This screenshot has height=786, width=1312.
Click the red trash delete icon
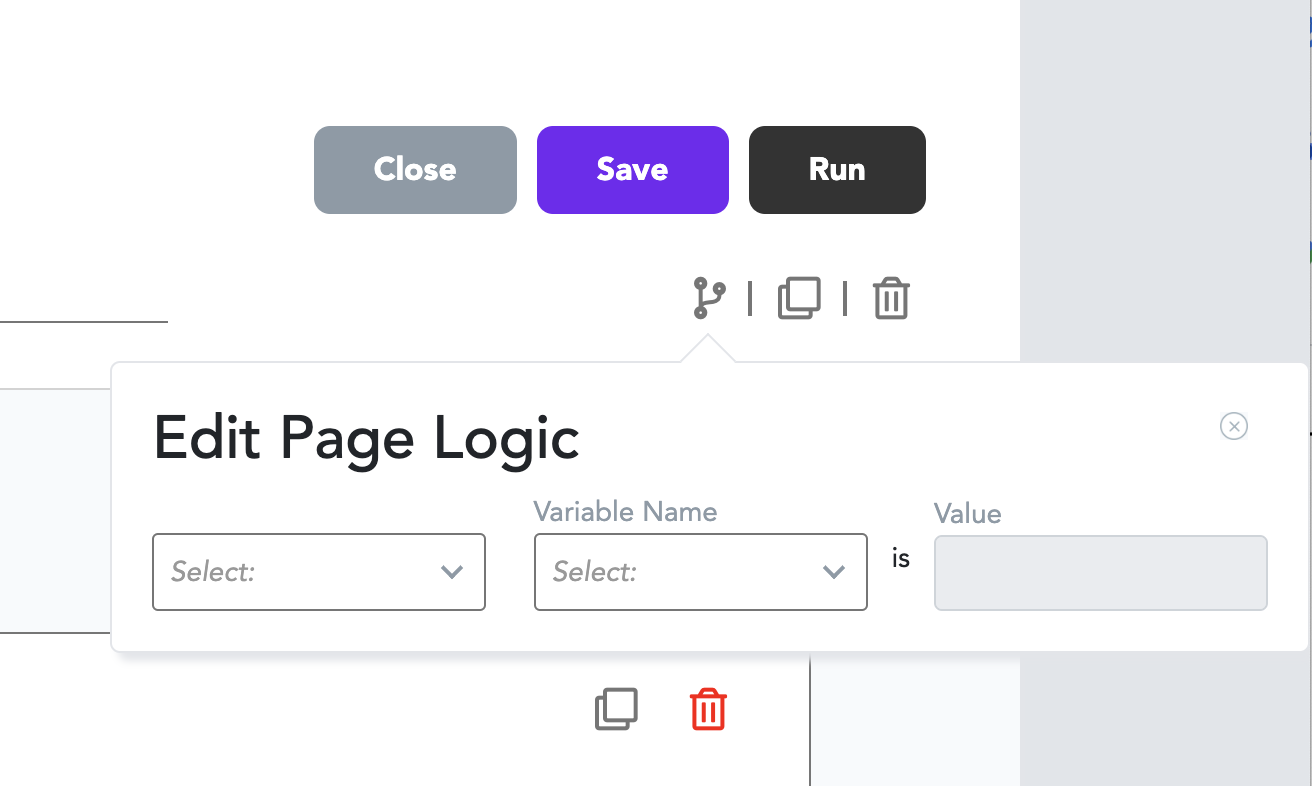(x=708, y=709)
